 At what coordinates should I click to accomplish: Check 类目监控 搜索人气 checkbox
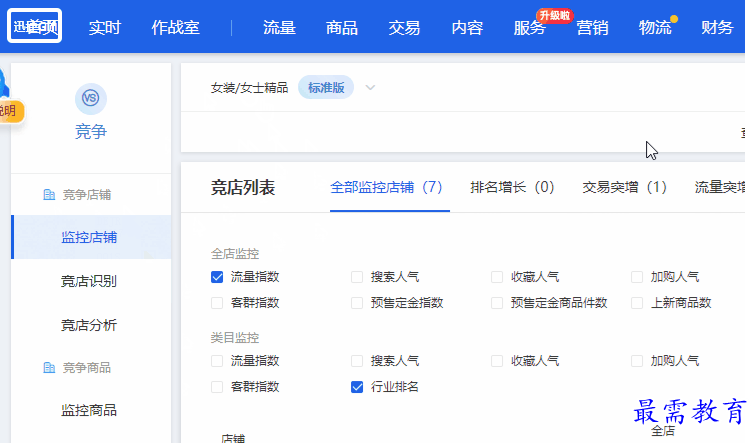click(x=357, y=361)
